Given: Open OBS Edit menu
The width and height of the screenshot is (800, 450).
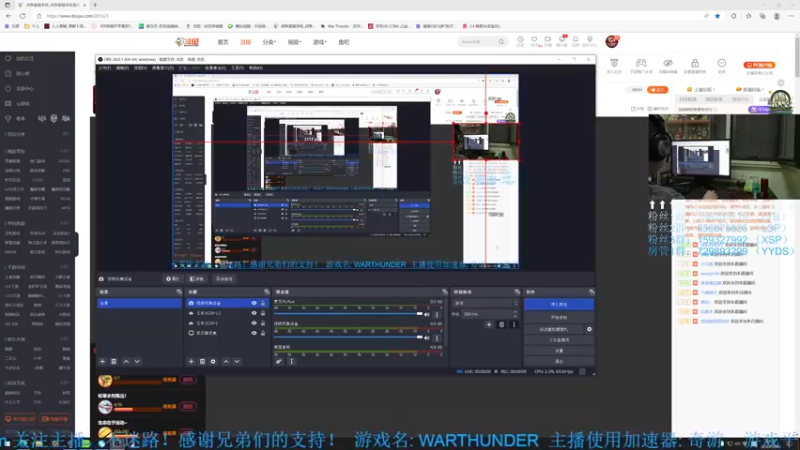Looking at the screenshot, I should click(x=122, y=68).
